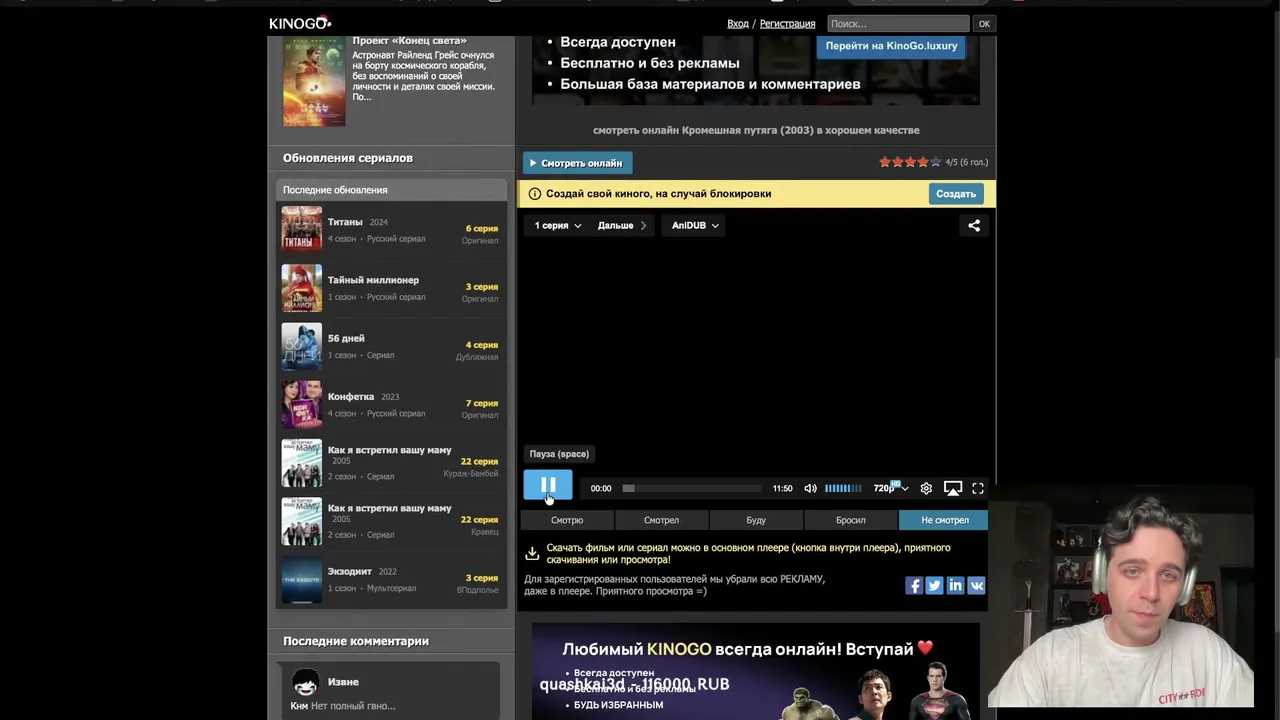
Task: Click the download icon below player
Action: [532, 552]
